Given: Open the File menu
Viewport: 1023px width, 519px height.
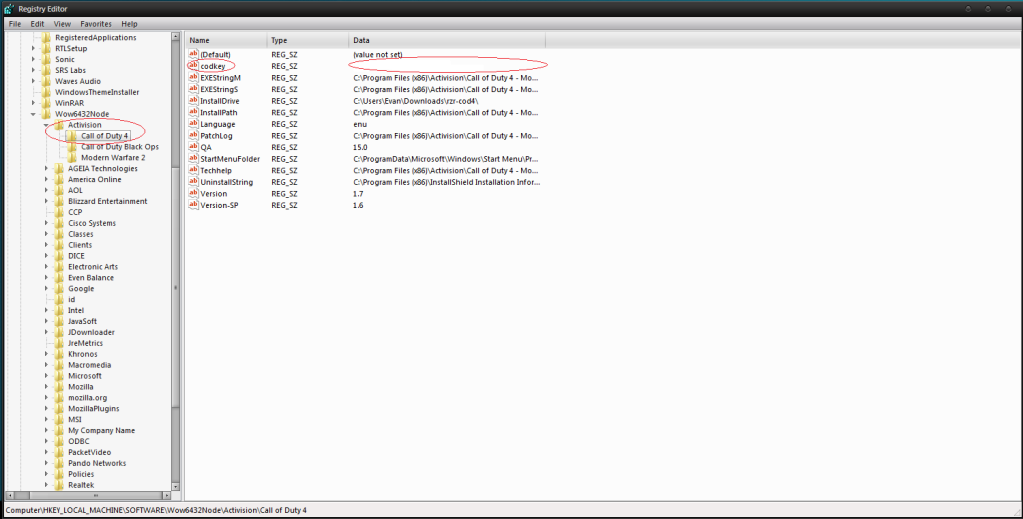Looking at the screenshot, I should 14,24.
